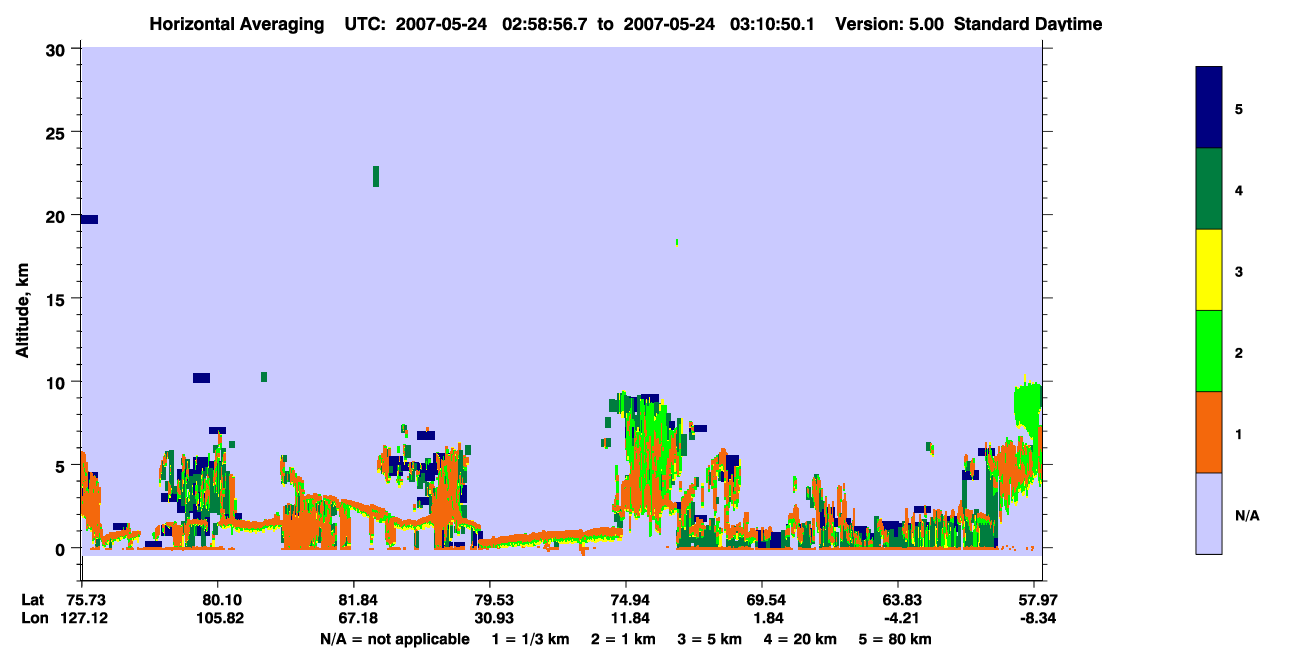1300x667 pixels.
Task: Click the dark blue feature at 20 km altitude
Action: pos(89,219)
